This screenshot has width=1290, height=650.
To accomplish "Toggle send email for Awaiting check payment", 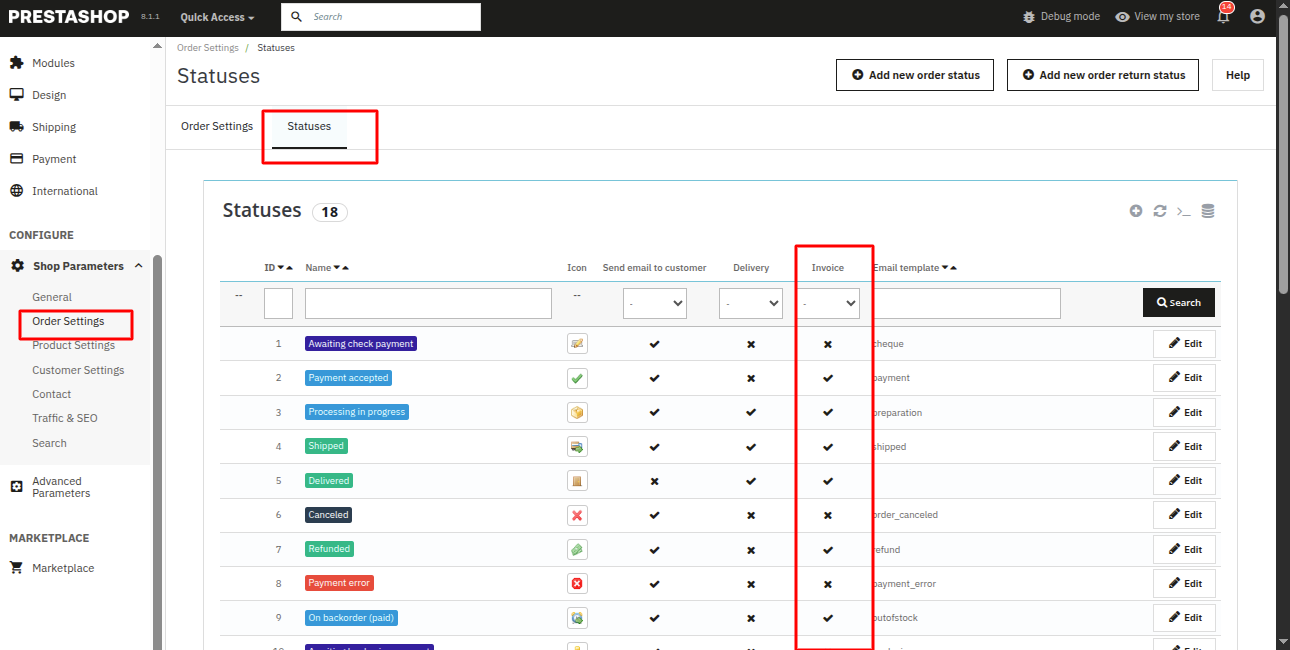I will coord(654,344).
